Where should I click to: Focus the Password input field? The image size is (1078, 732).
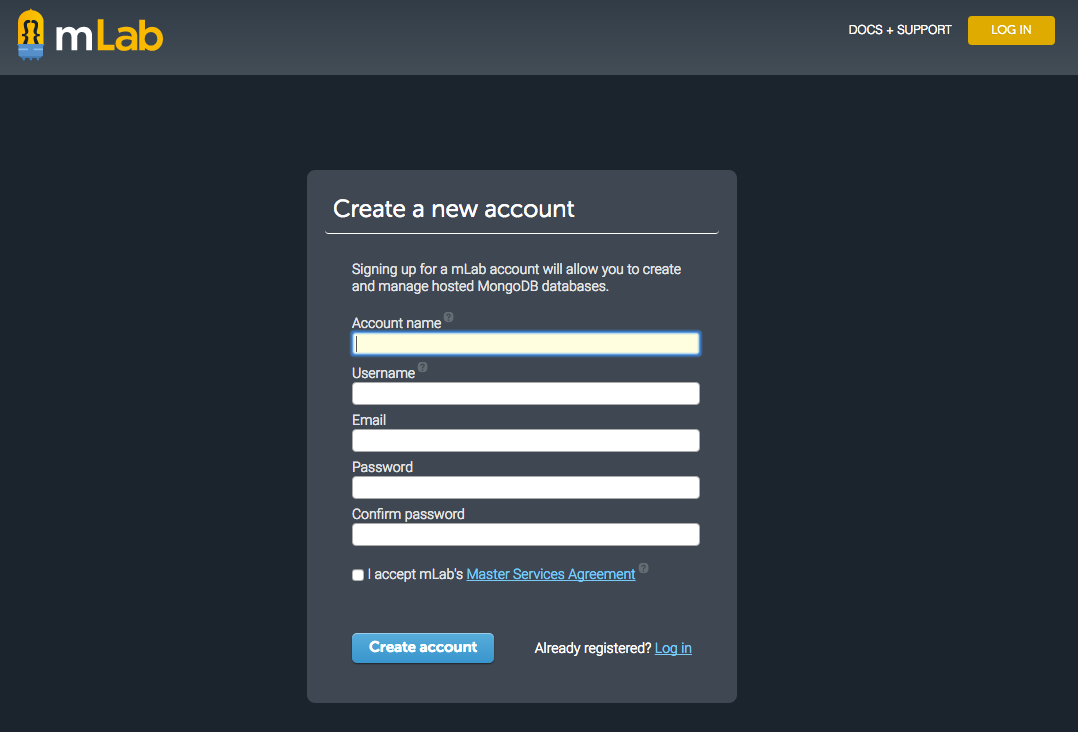[526, 487]
